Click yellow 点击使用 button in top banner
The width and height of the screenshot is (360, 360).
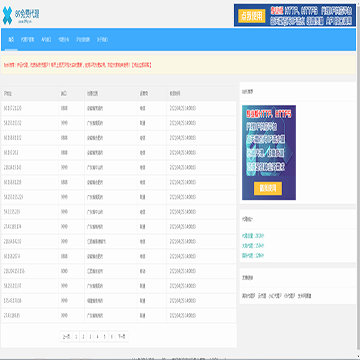point(252,16)
